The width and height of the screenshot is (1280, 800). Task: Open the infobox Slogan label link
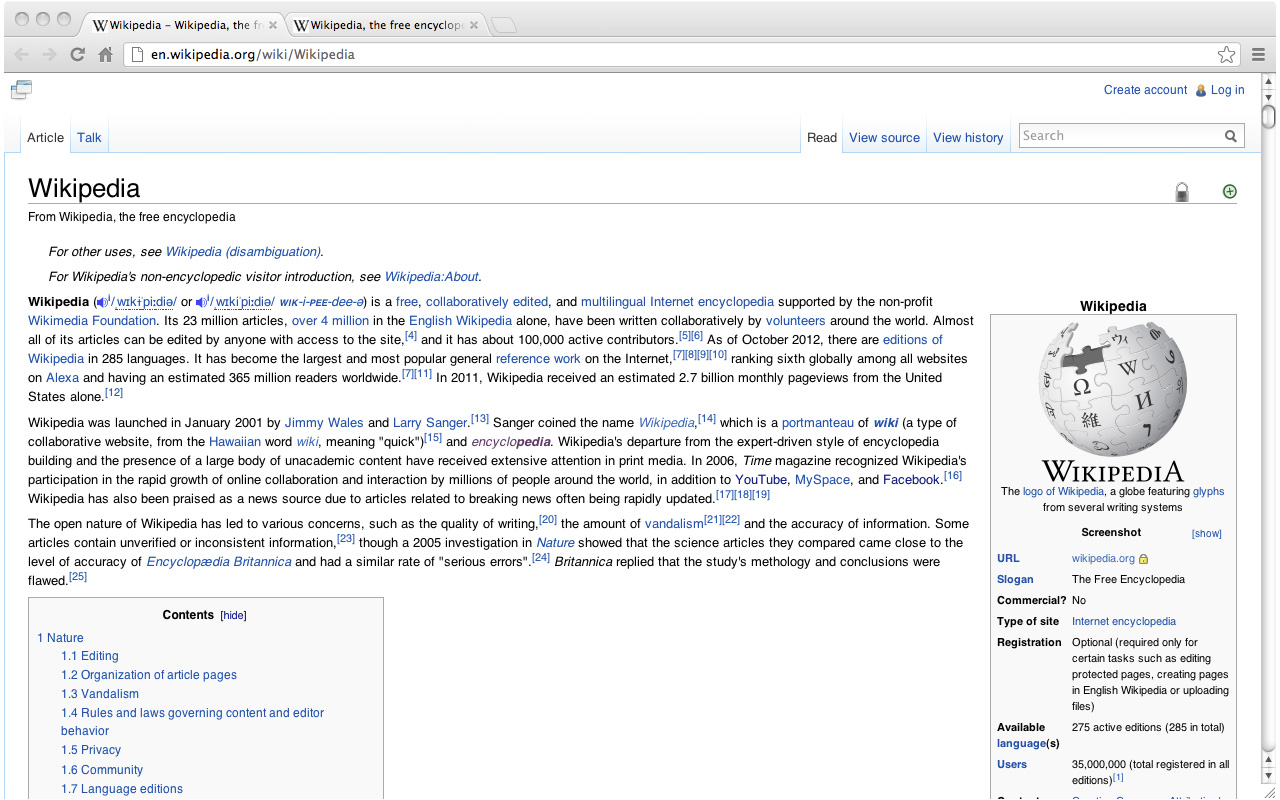tap(1015, 580)
